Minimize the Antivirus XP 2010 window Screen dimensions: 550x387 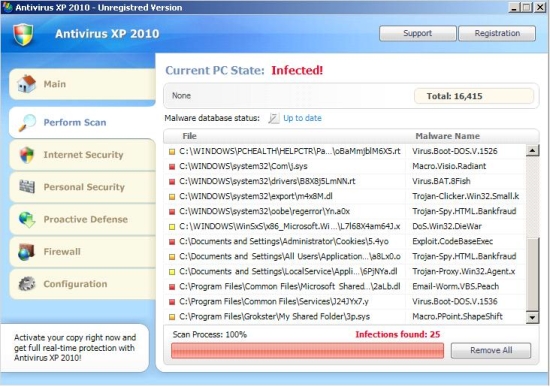[x=514, y=7]
